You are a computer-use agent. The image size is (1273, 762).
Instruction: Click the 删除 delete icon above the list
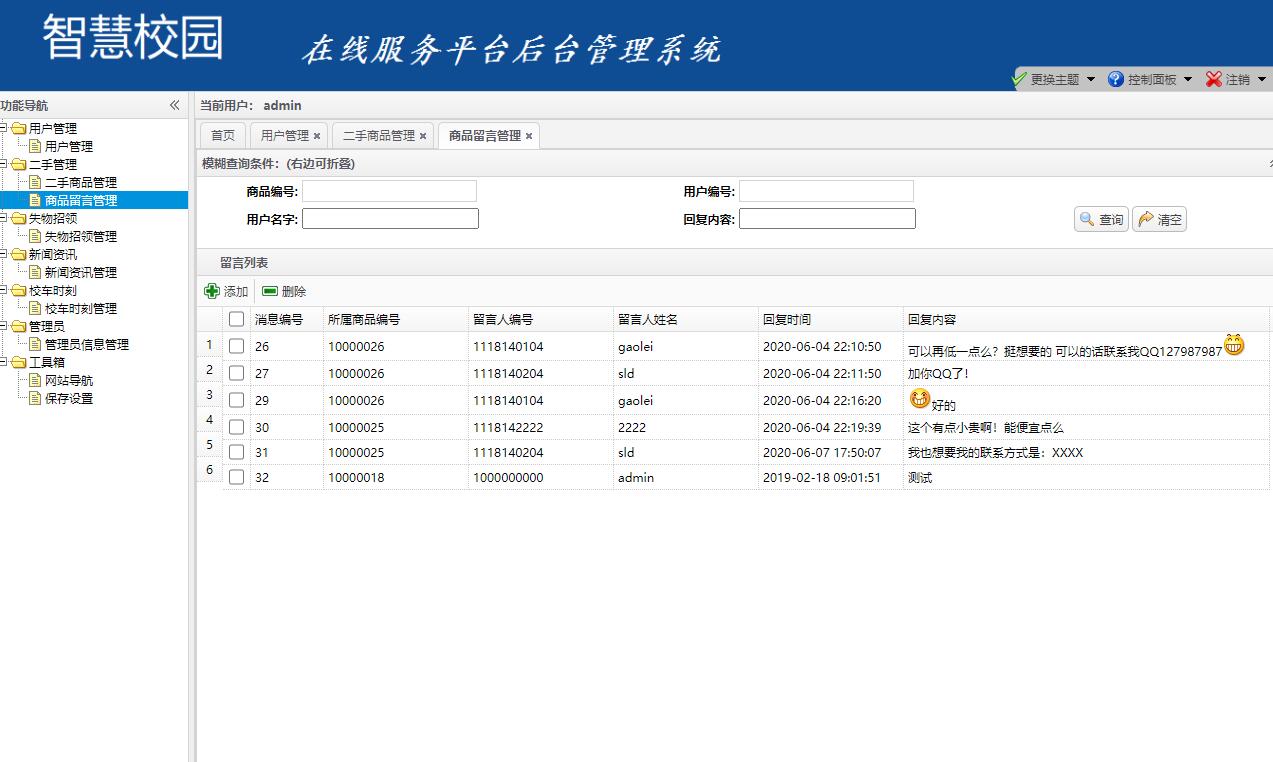pyautogui.click(x=267, y=291)
